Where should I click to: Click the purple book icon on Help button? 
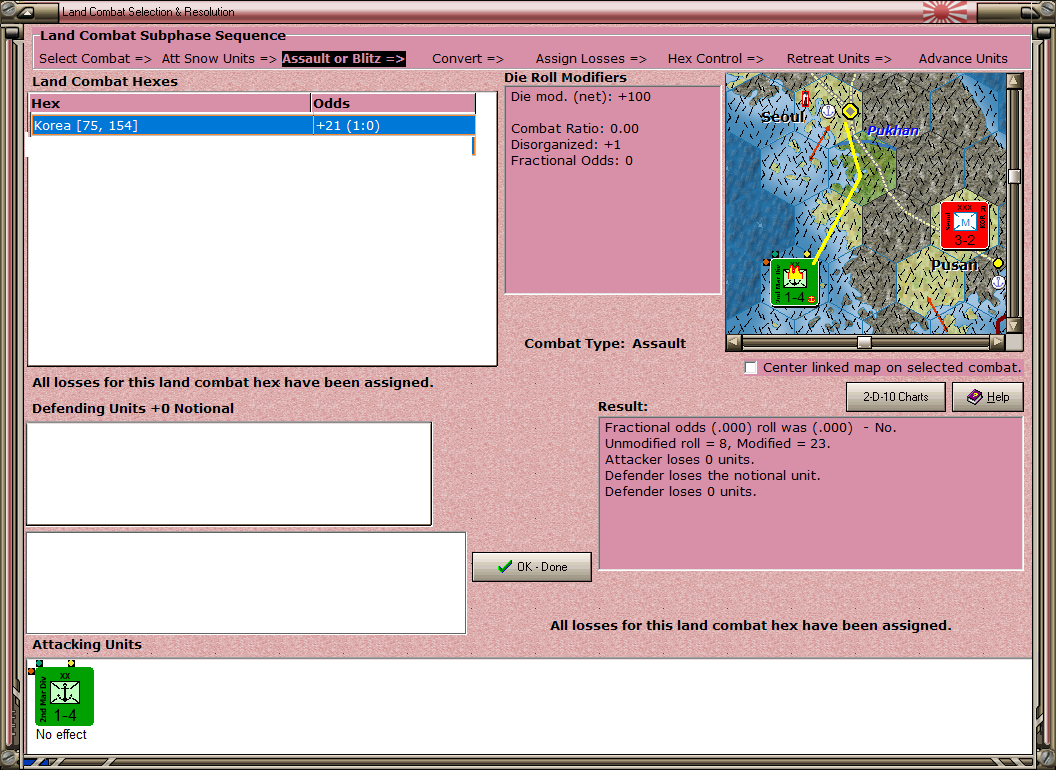click(x=975, y=397)
